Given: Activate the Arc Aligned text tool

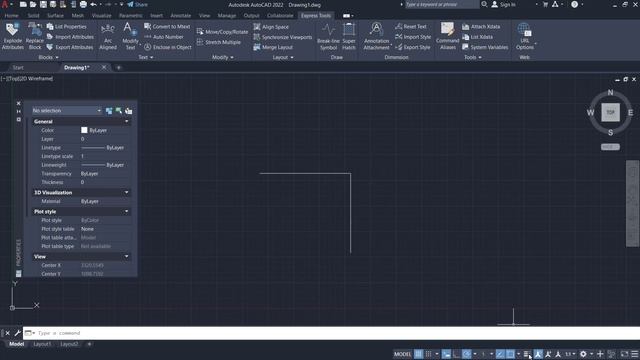Looking at the screenshot, I should click(108, 36).
